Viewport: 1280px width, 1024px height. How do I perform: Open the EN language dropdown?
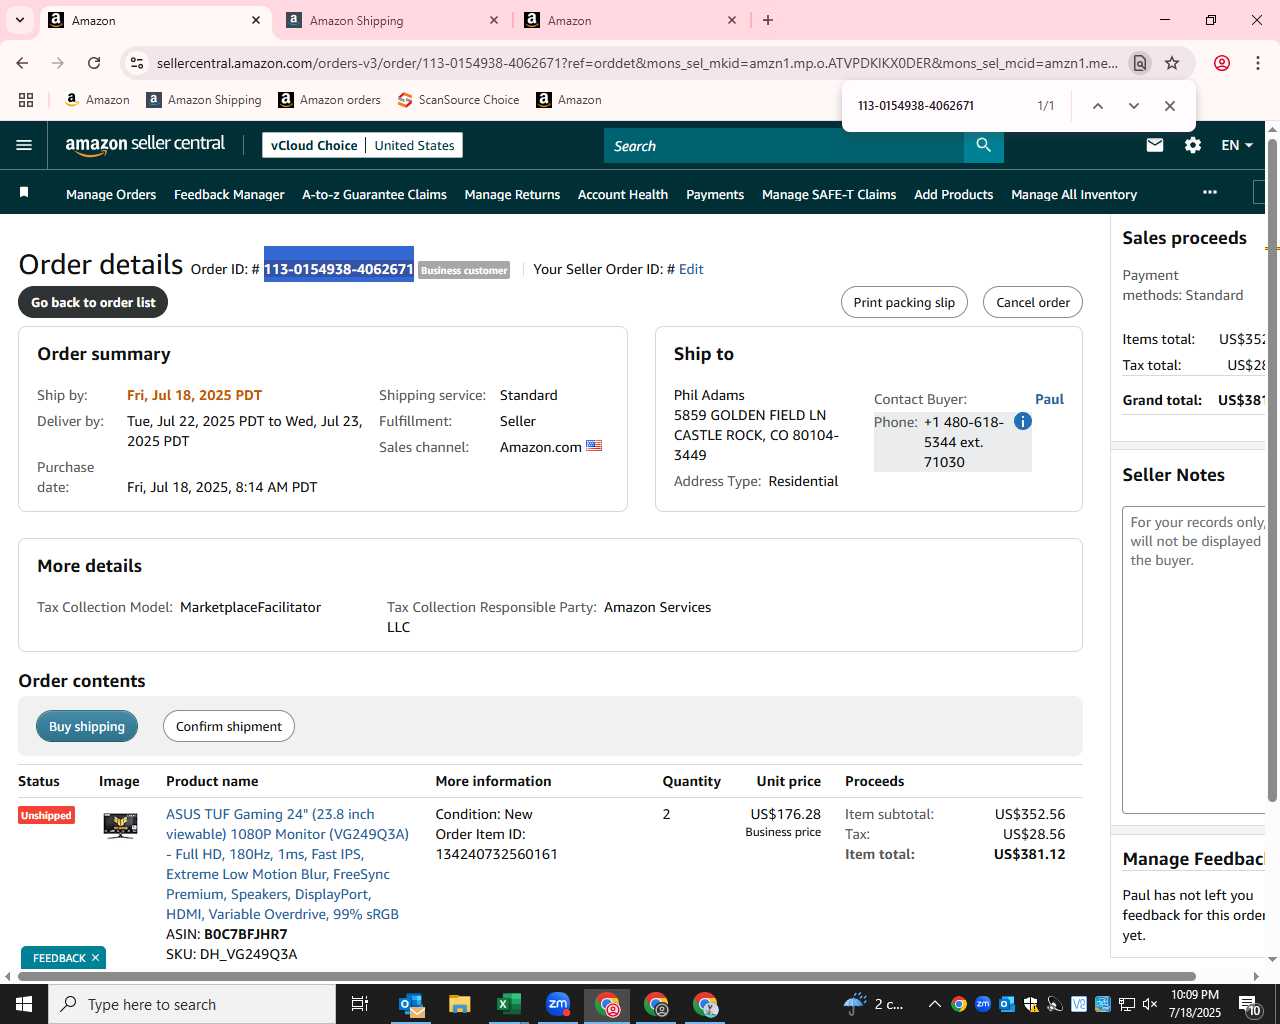click(x=1237, y=145)
